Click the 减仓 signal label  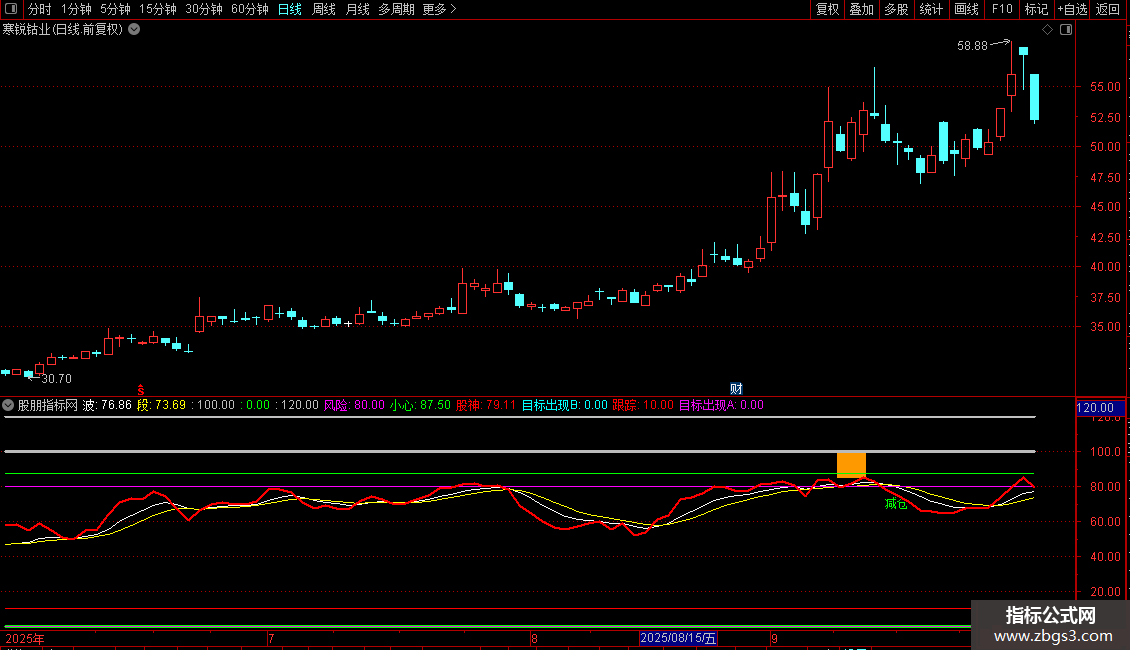[896, 504]
